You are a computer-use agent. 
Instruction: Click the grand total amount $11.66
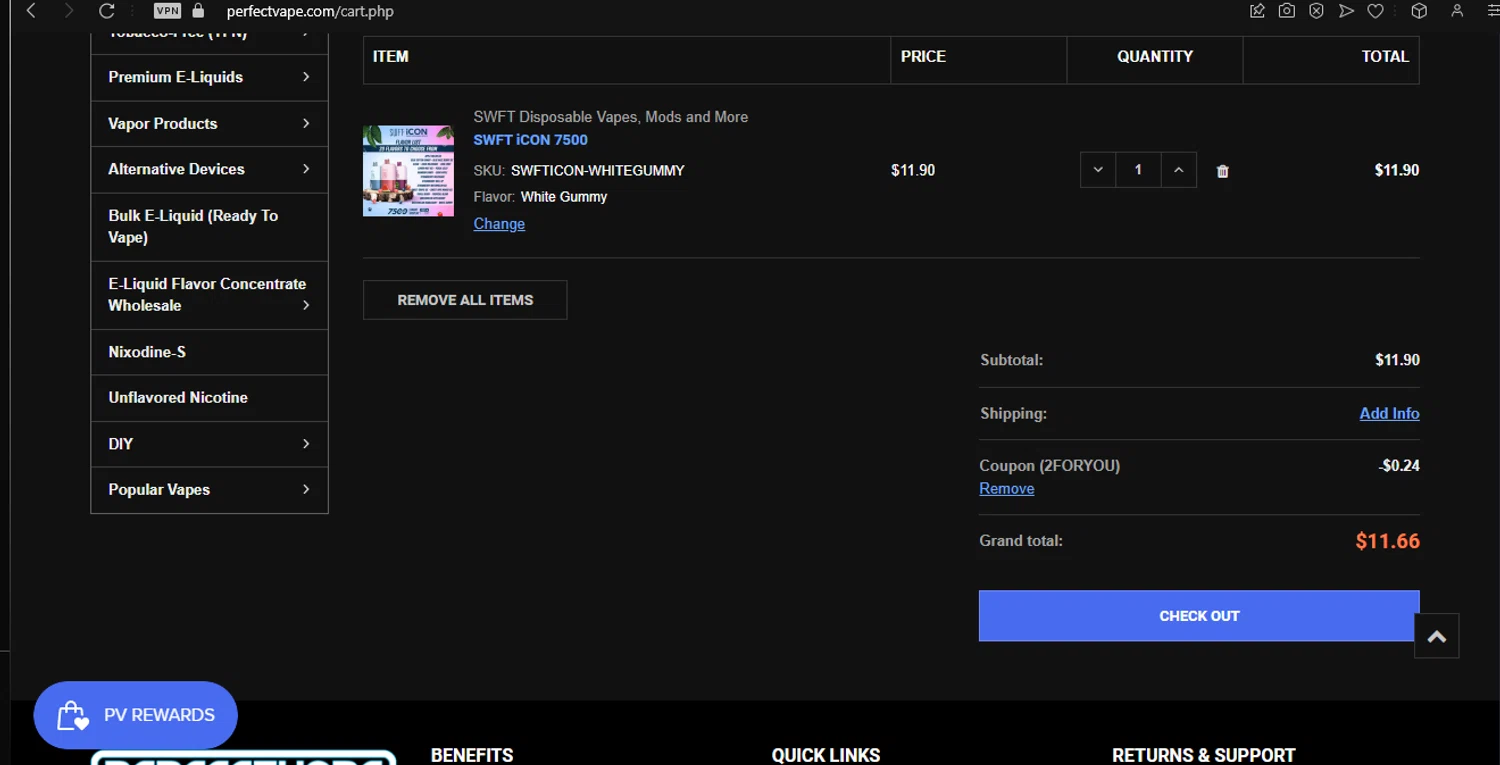[x=1388, y=541]
